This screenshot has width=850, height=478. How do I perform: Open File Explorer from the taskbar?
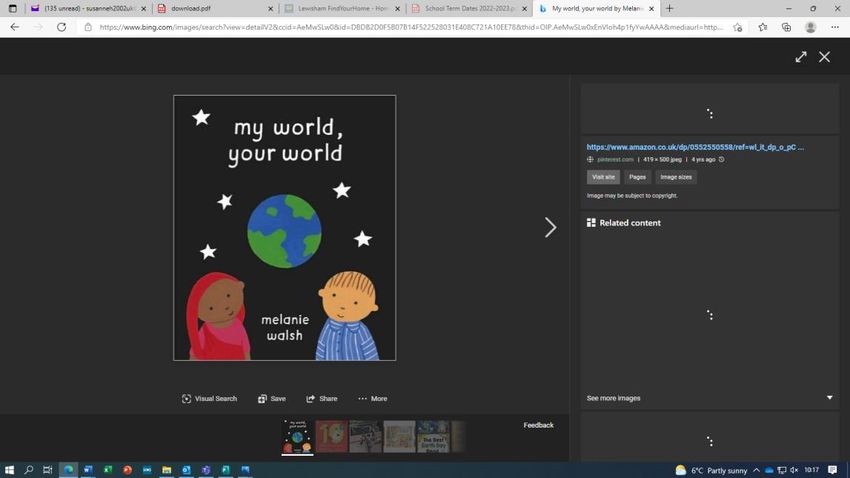coord(166,470)
